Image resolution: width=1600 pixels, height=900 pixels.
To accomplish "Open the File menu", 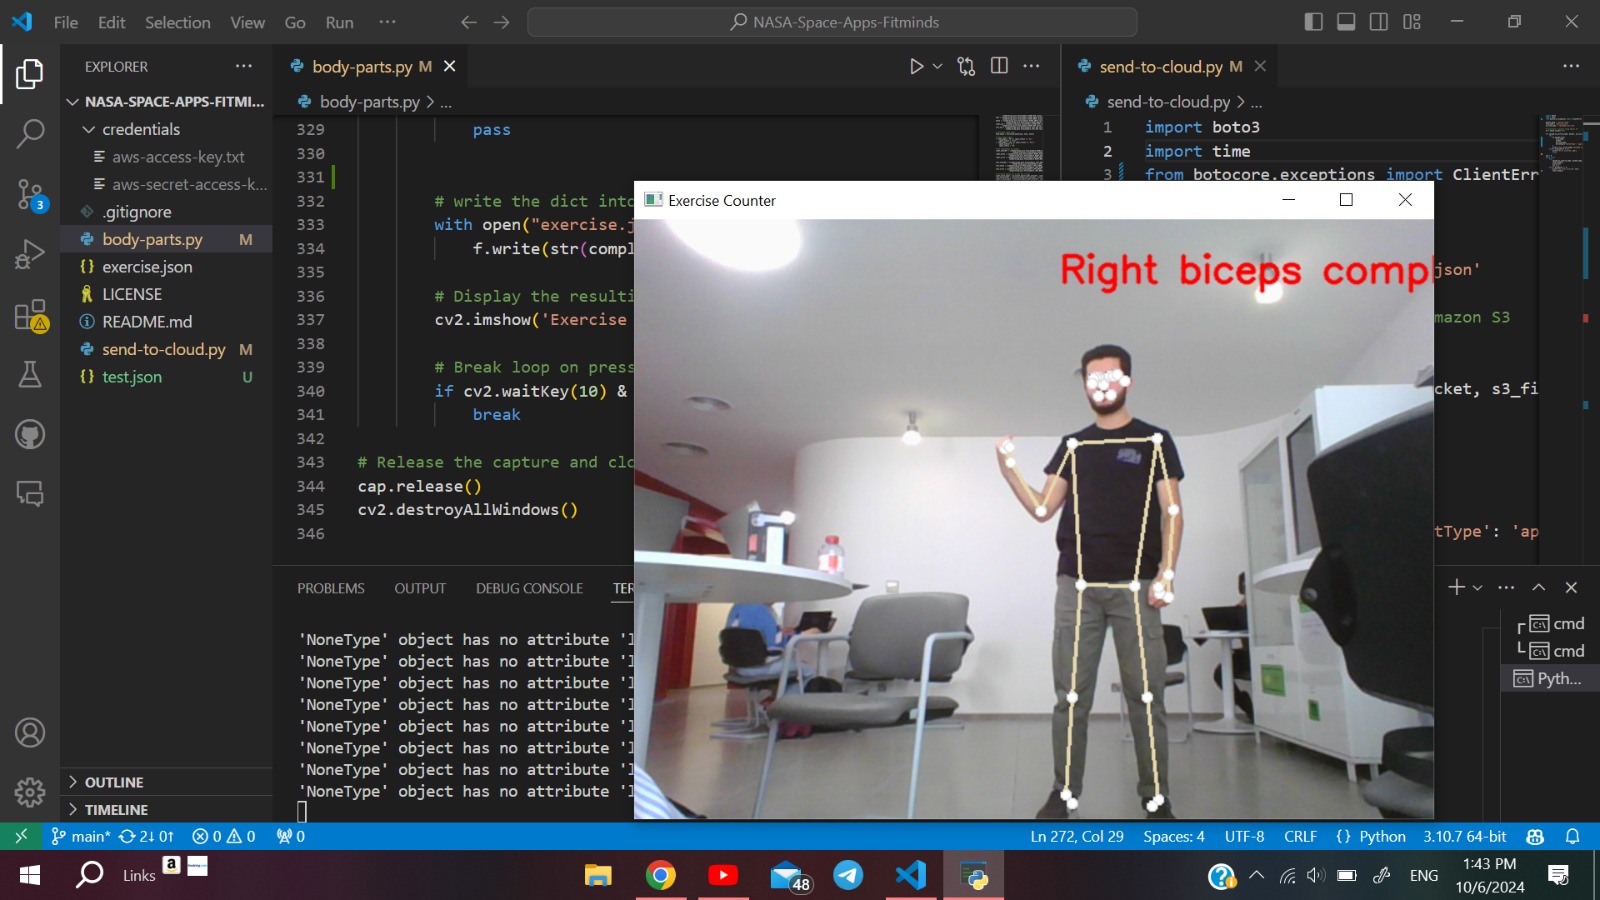I will click(x=66, y=22).
